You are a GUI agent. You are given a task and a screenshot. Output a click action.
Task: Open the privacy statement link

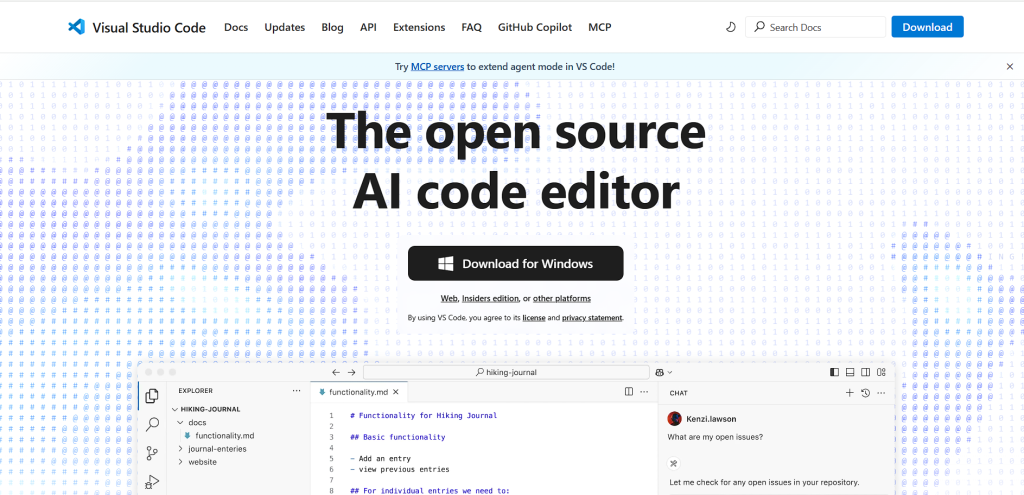coord(592,318)
